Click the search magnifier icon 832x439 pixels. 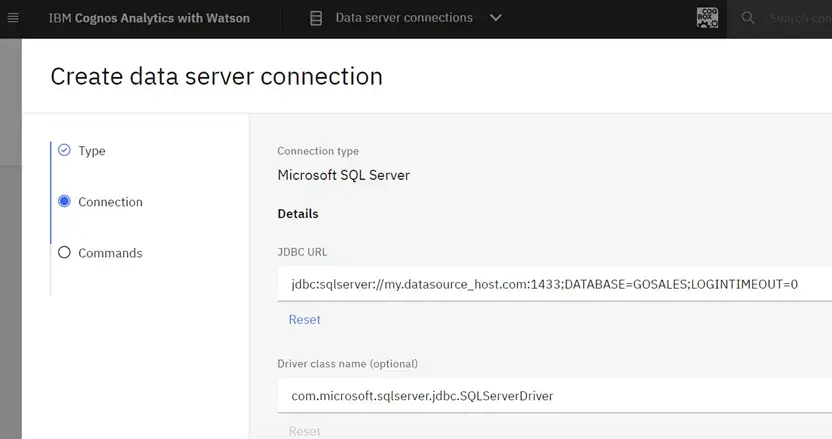tap(748, 18)
